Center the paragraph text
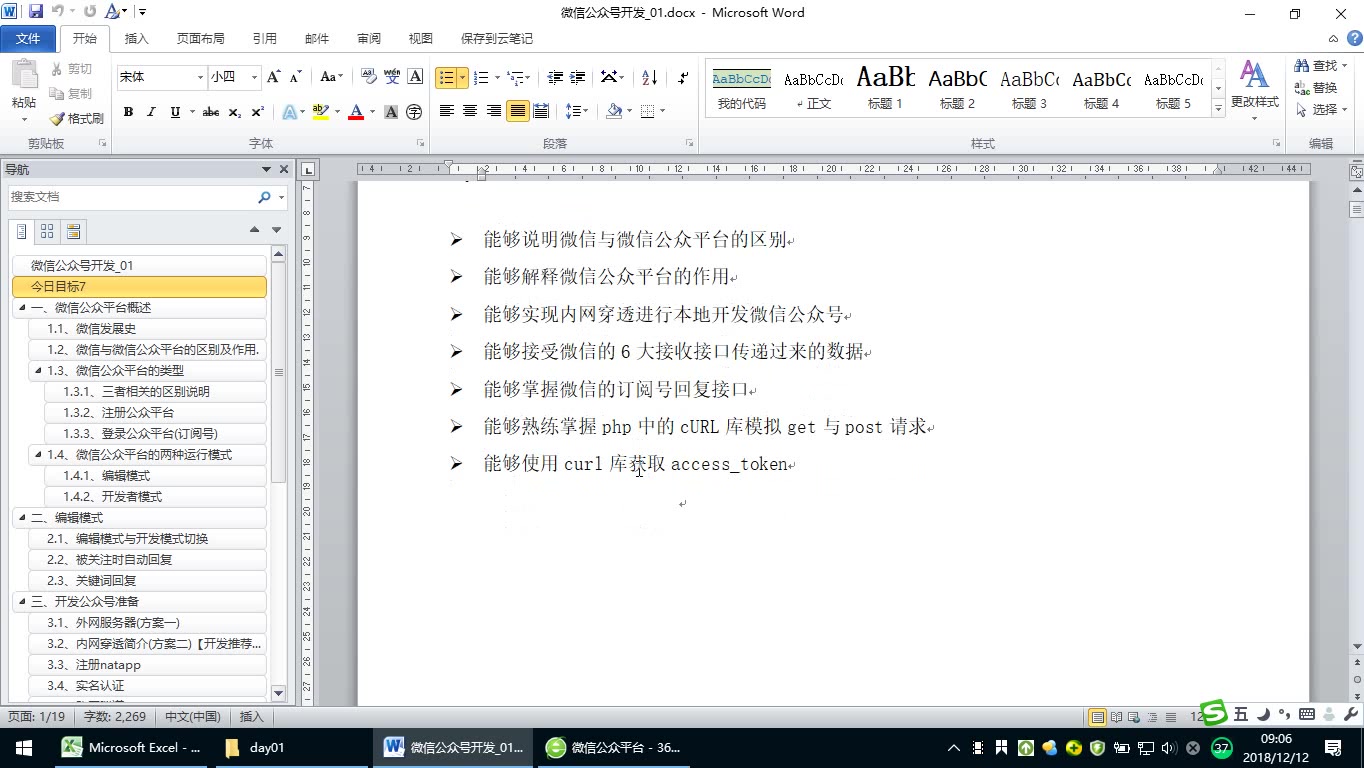1364x768 pixels. (470, 111)
